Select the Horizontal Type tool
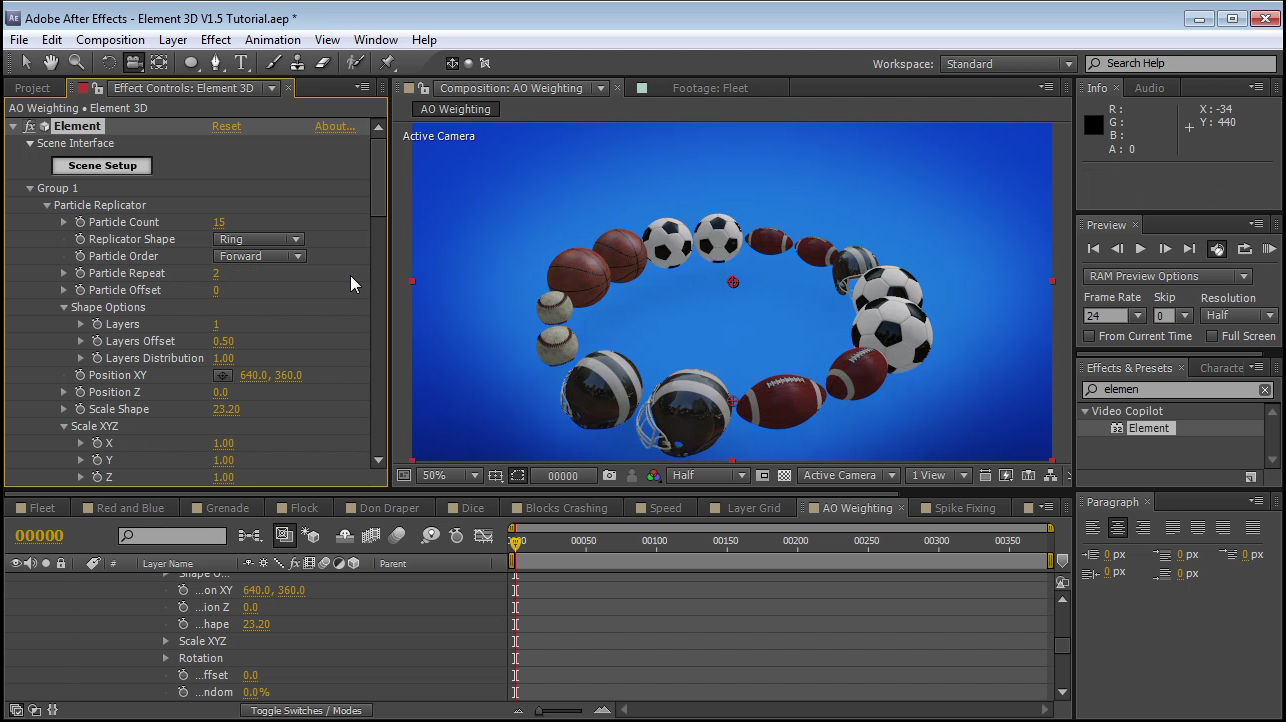Screen dimensions: 1286x722 click(x=241, y=63)
